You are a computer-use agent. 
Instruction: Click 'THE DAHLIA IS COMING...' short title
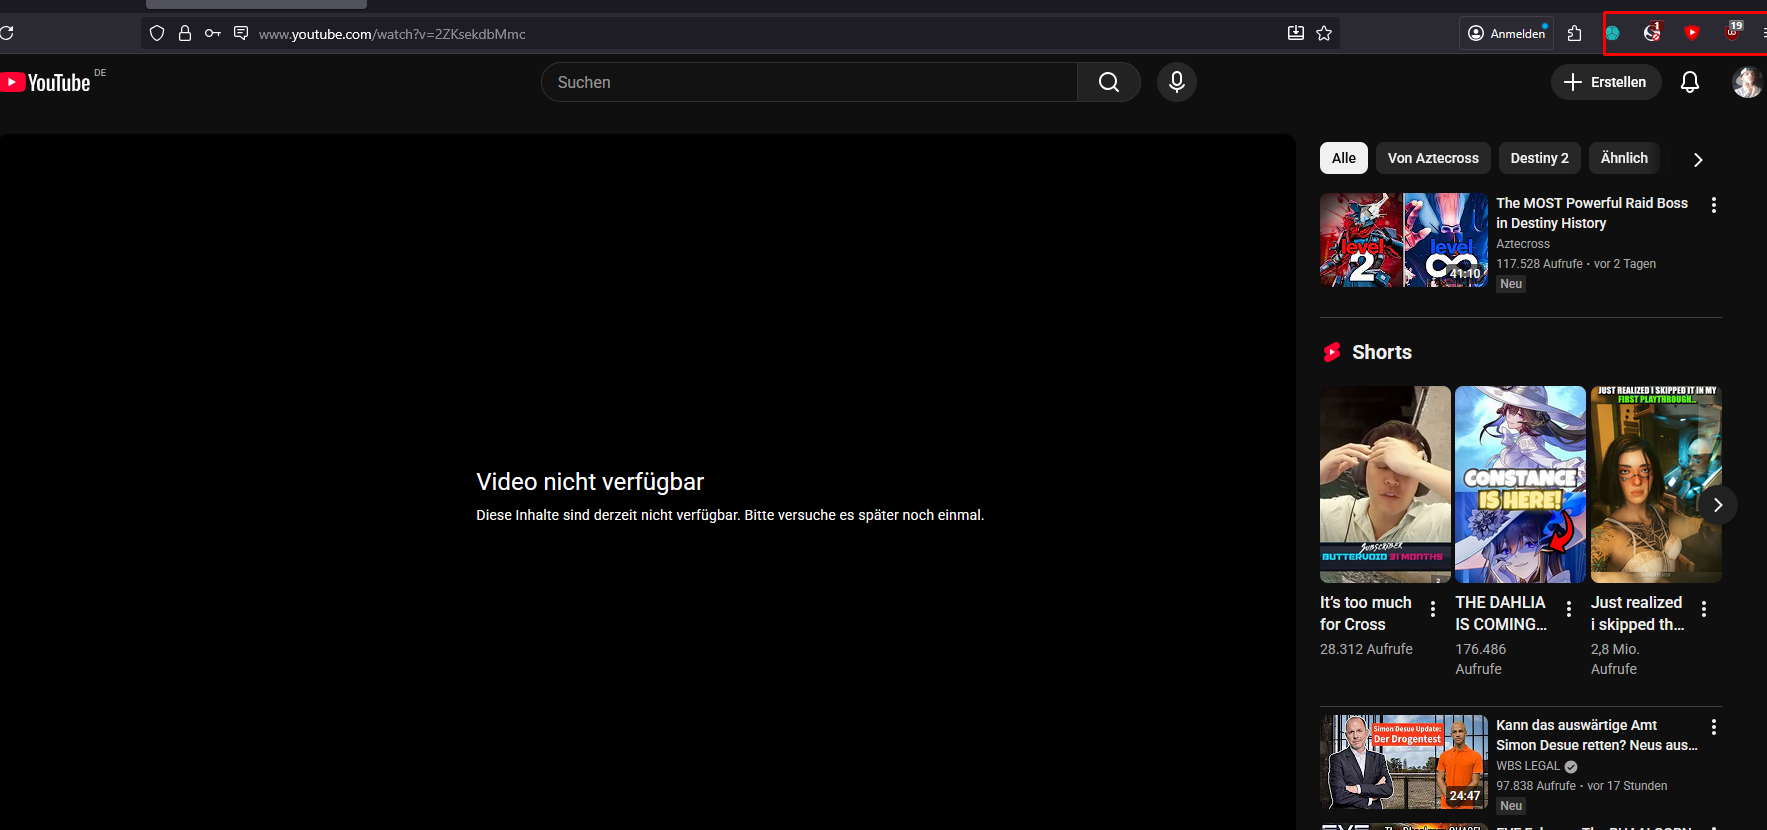[x=1501, y=613]
